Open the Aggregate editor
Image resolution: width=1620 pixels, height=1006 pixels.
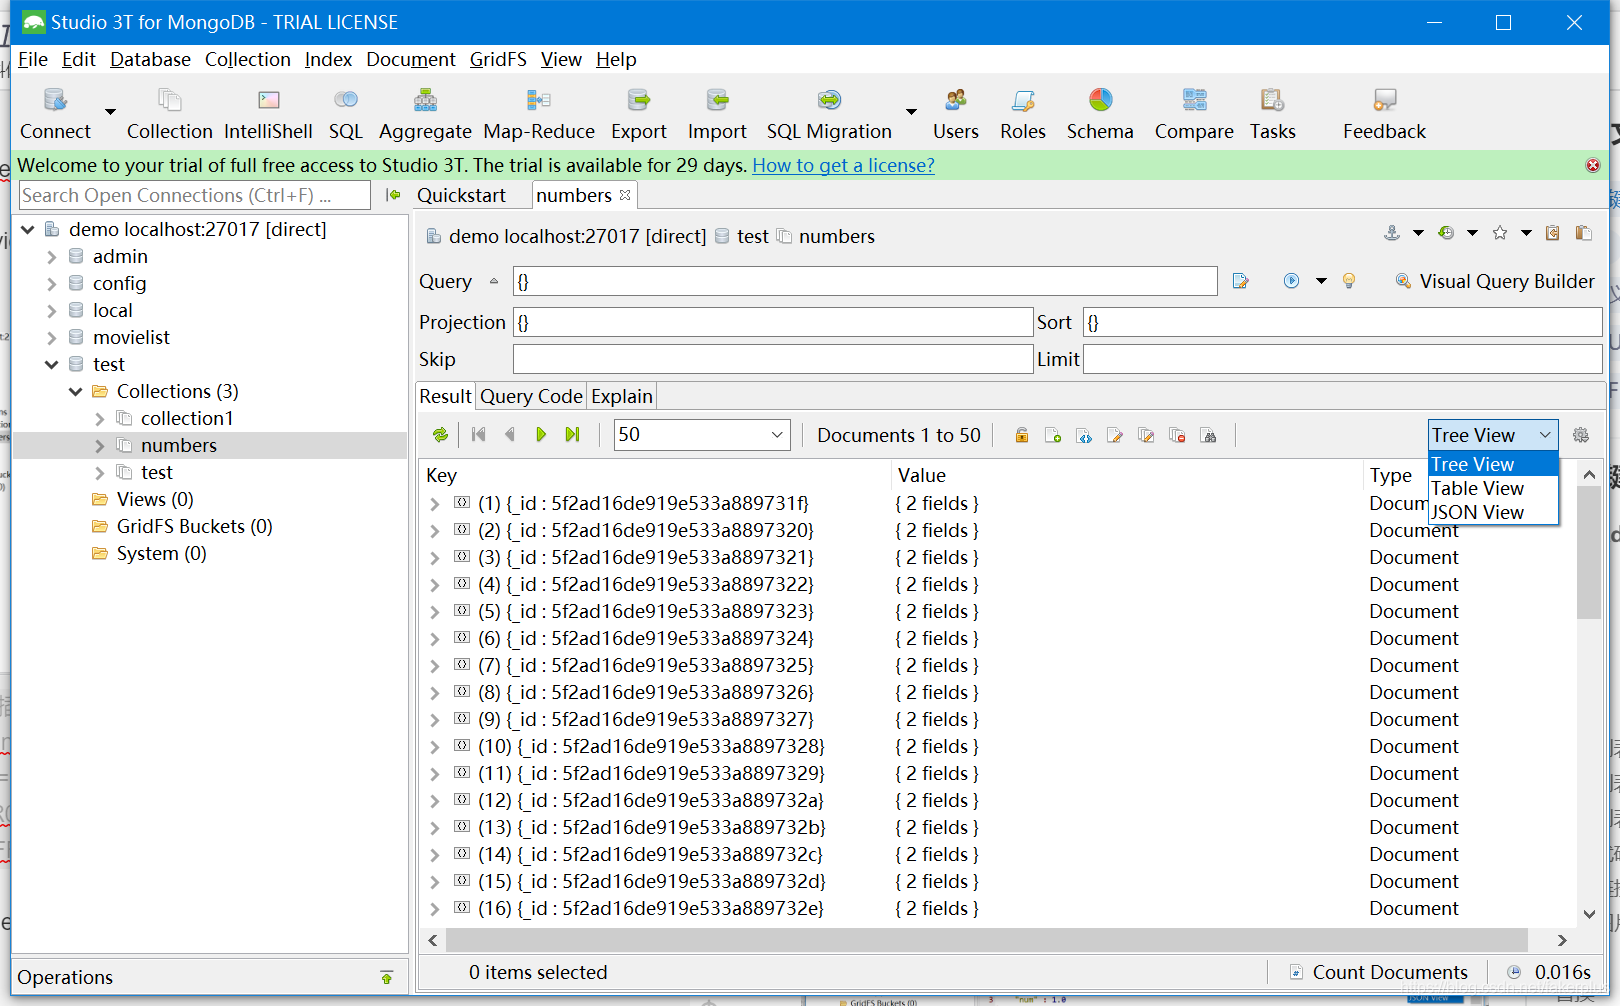[425, 114]
